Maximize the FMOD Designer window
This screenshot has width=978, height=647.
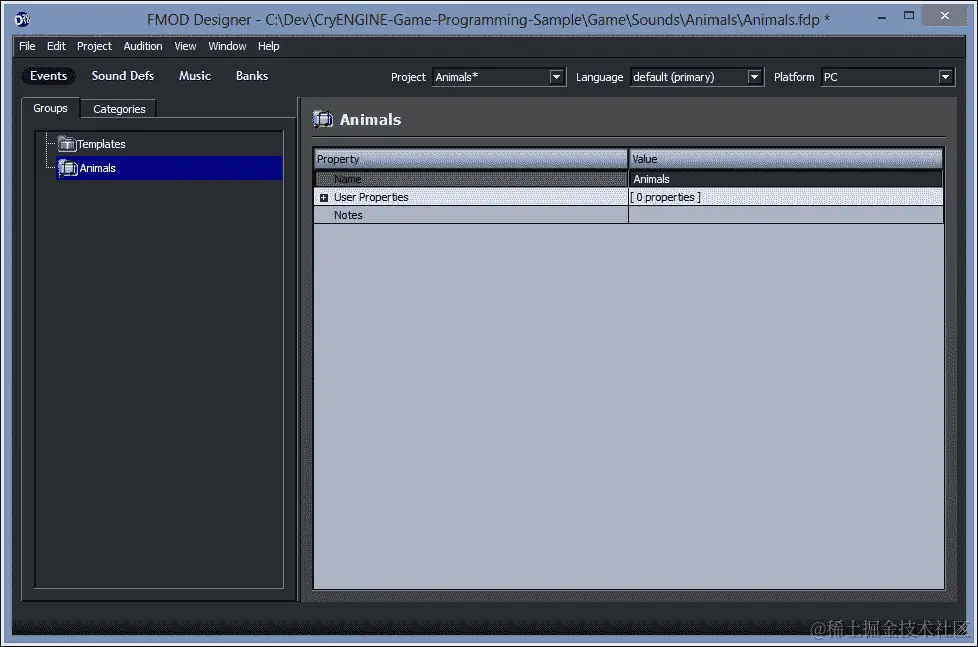coord(909,16)
